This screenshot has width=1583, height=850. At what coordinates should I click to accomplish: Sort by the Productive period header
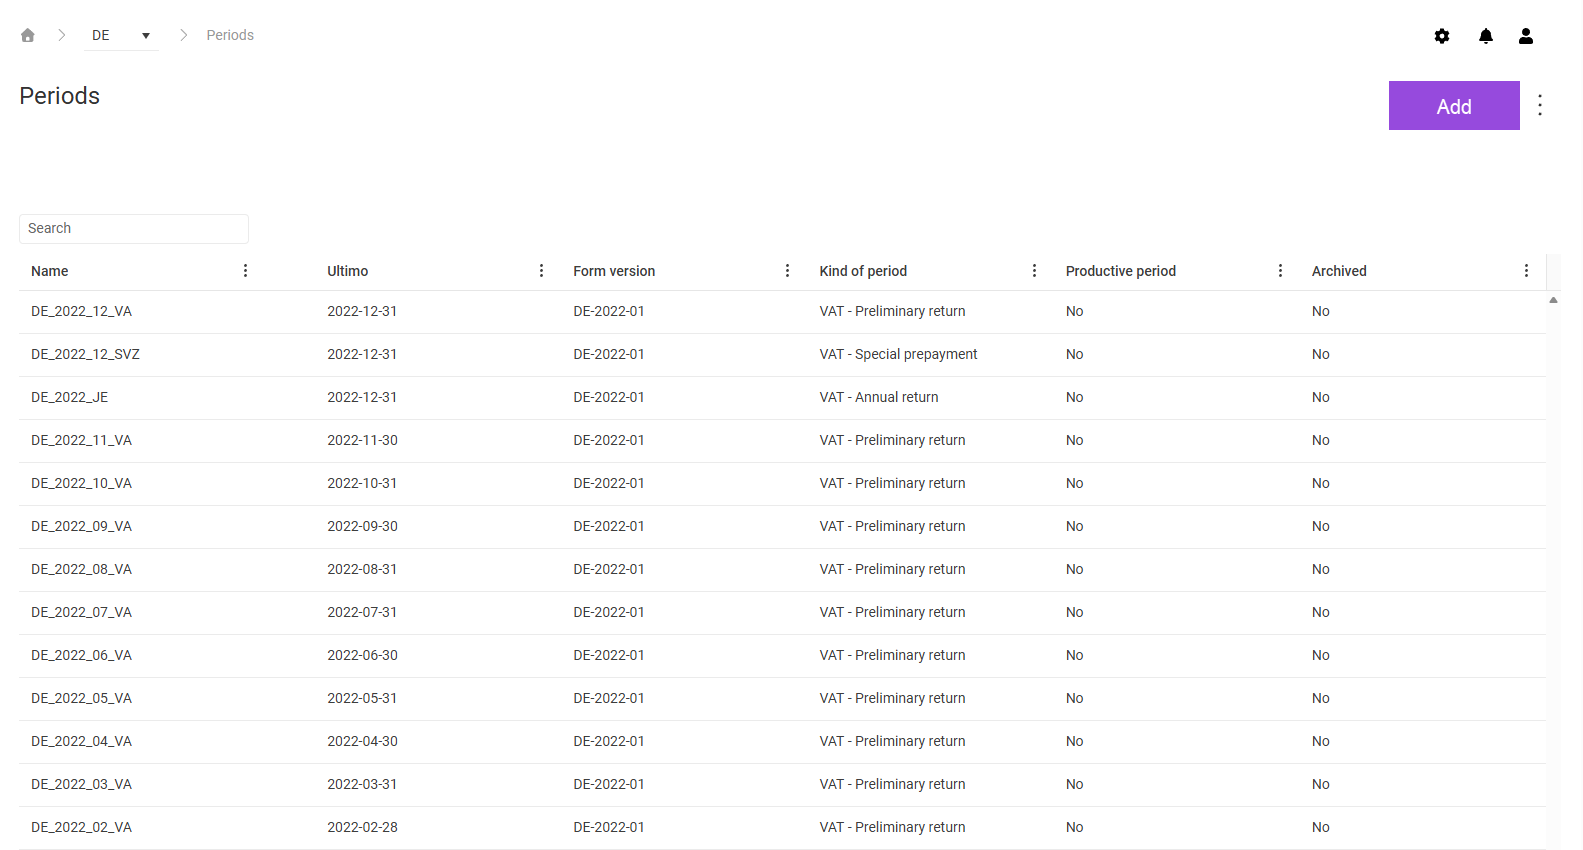(1121, 271)
